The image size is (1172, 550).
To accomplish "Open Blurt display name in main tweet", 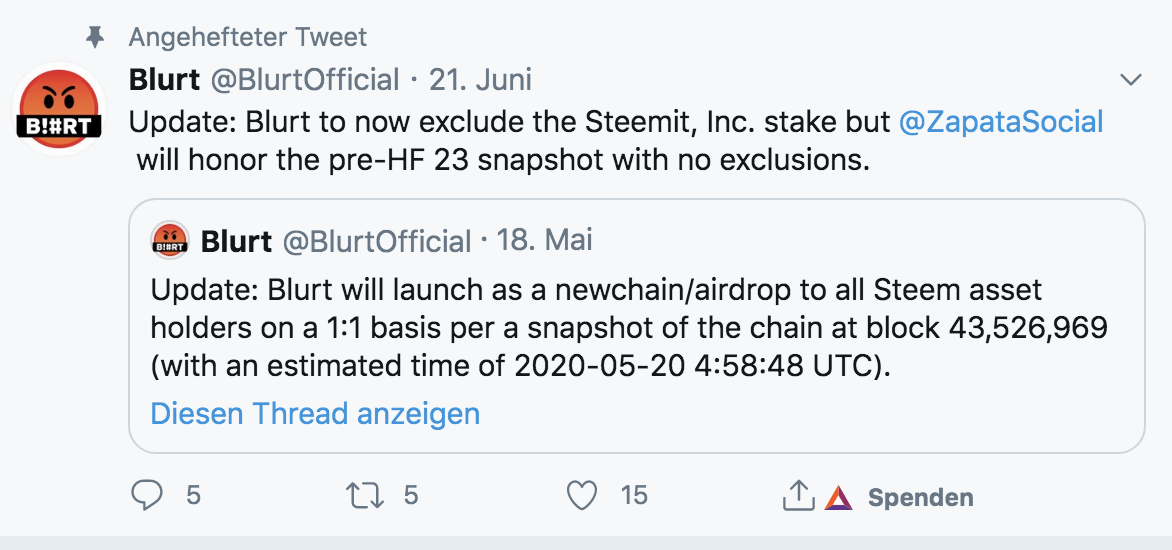I will (164, 79).
